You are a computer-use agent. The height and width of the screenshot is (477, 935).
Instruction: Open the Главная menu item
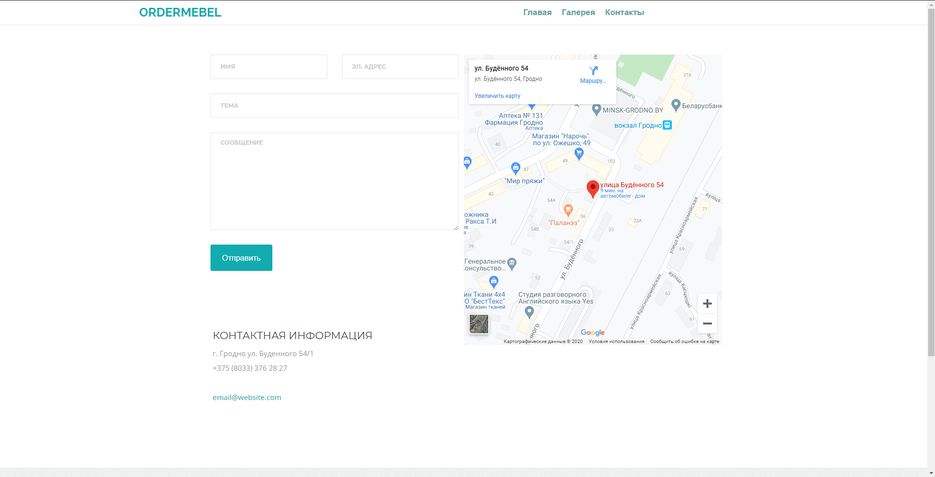click(x=537, y=13)
